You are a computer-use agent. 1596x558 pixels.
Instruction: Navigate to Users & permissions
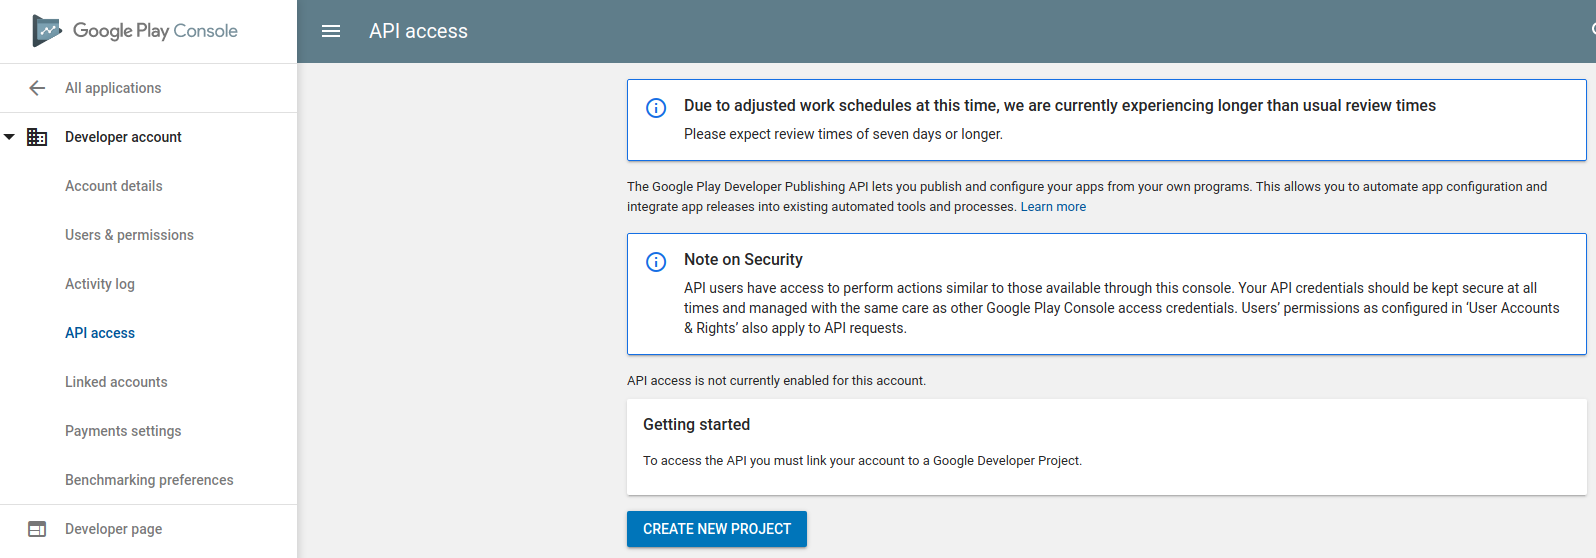pos(129,235)
